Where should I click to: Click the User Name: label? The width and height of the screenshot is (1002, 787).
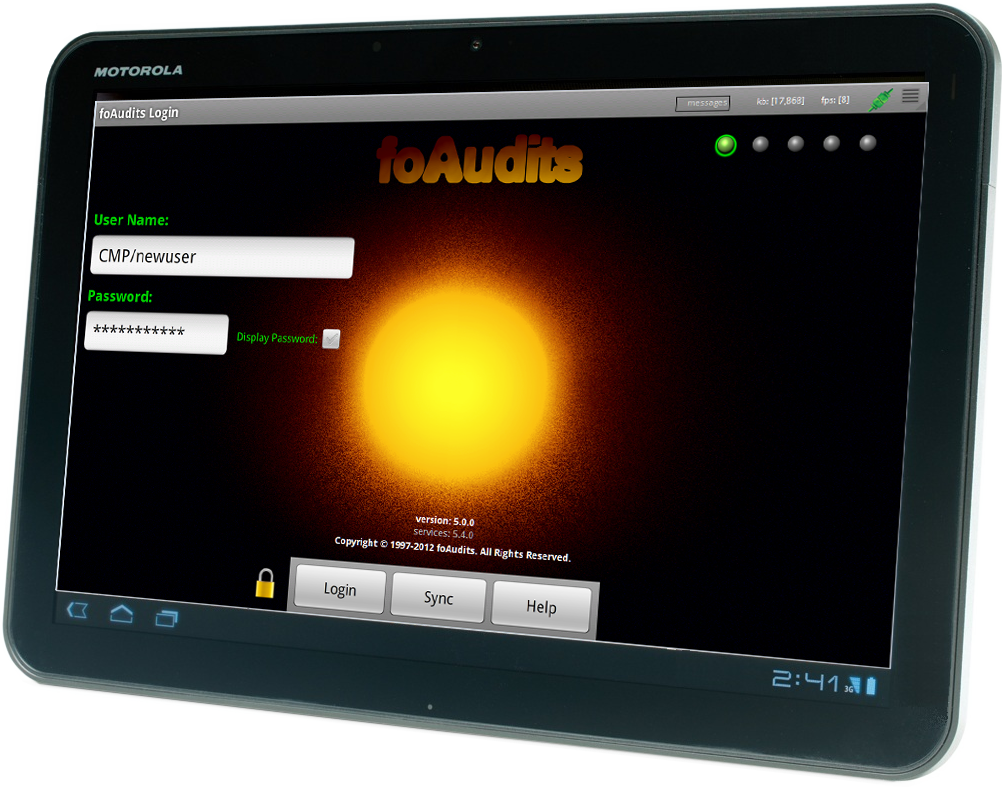[x=131, y=220]
